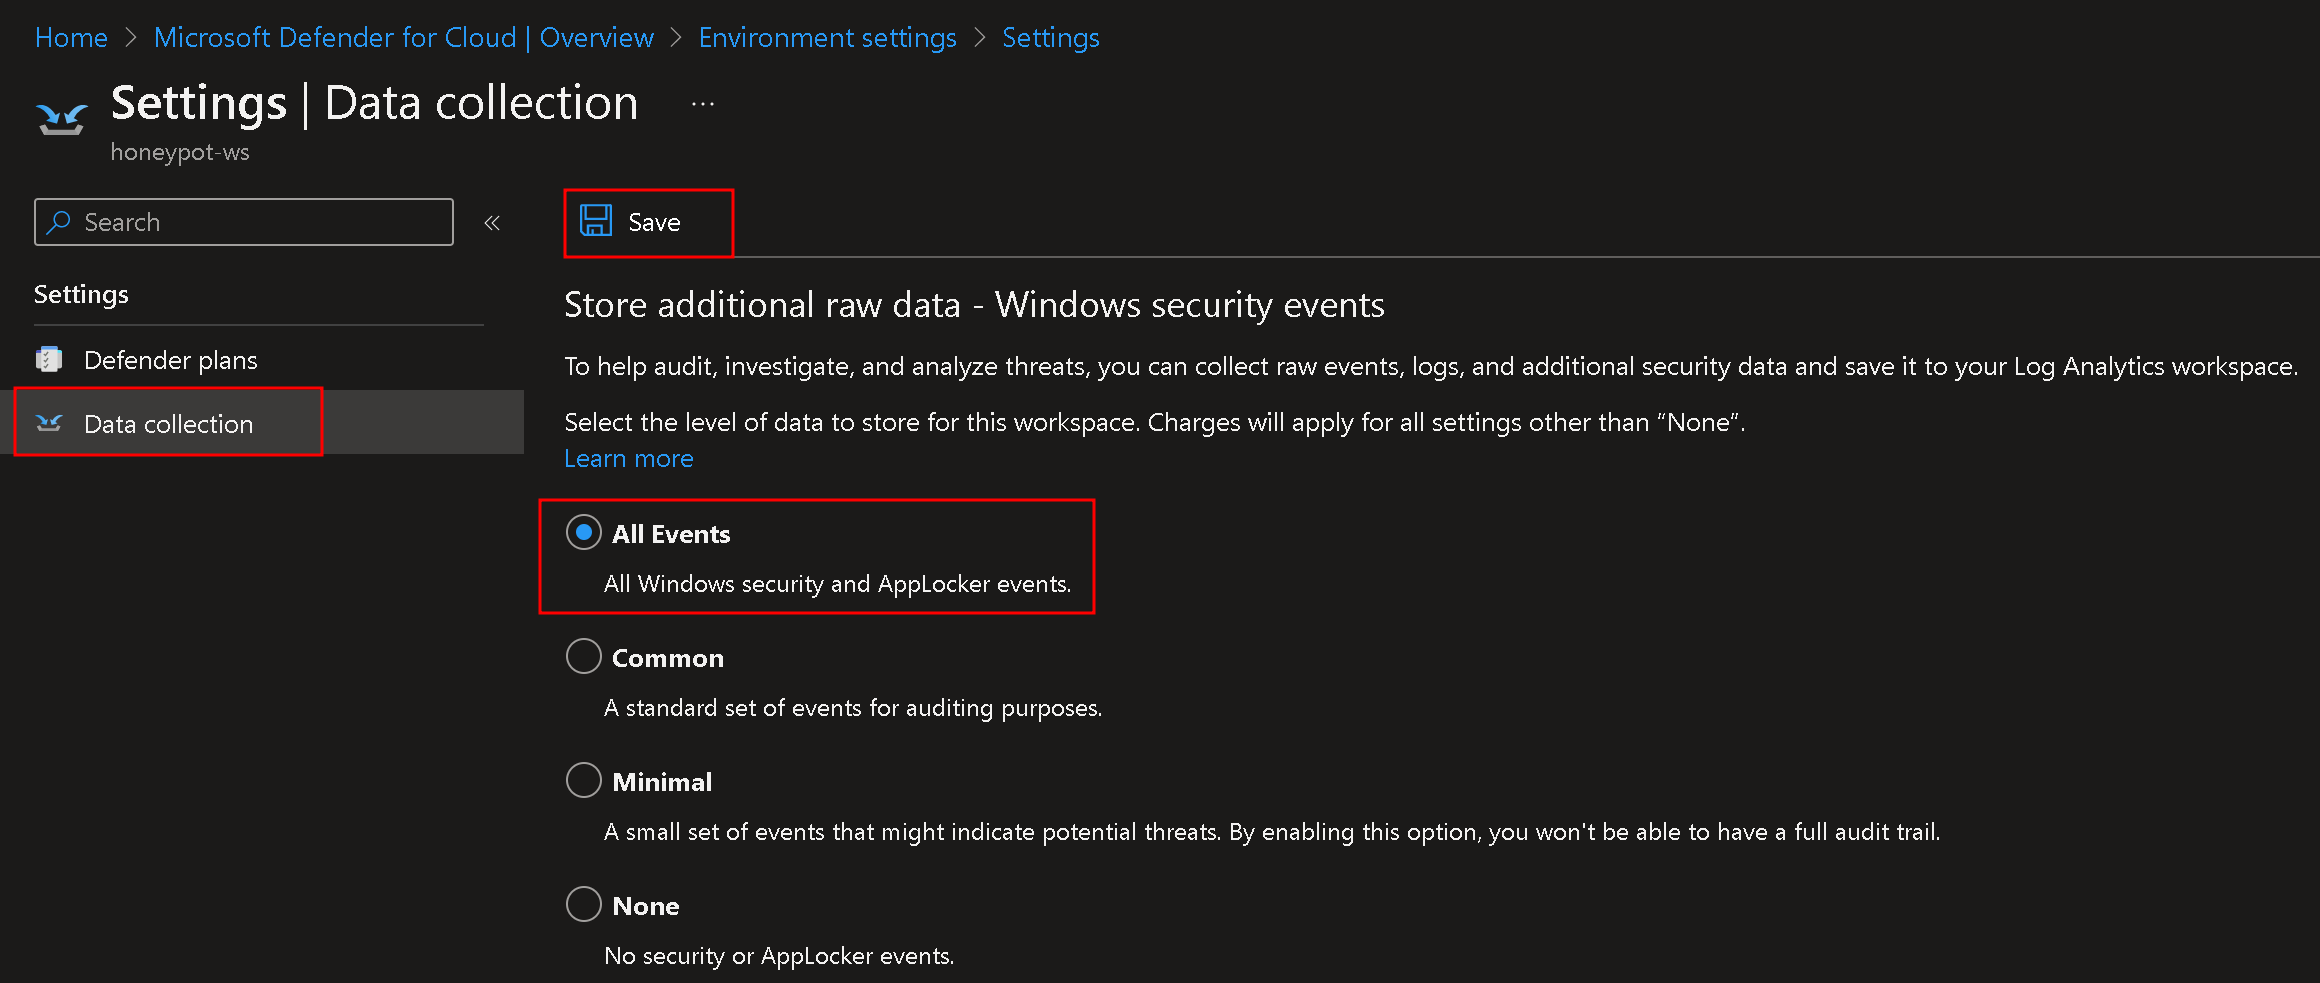Click the Settings breadcrumb link
The image size is (2320, 983).
[1050, 38]
